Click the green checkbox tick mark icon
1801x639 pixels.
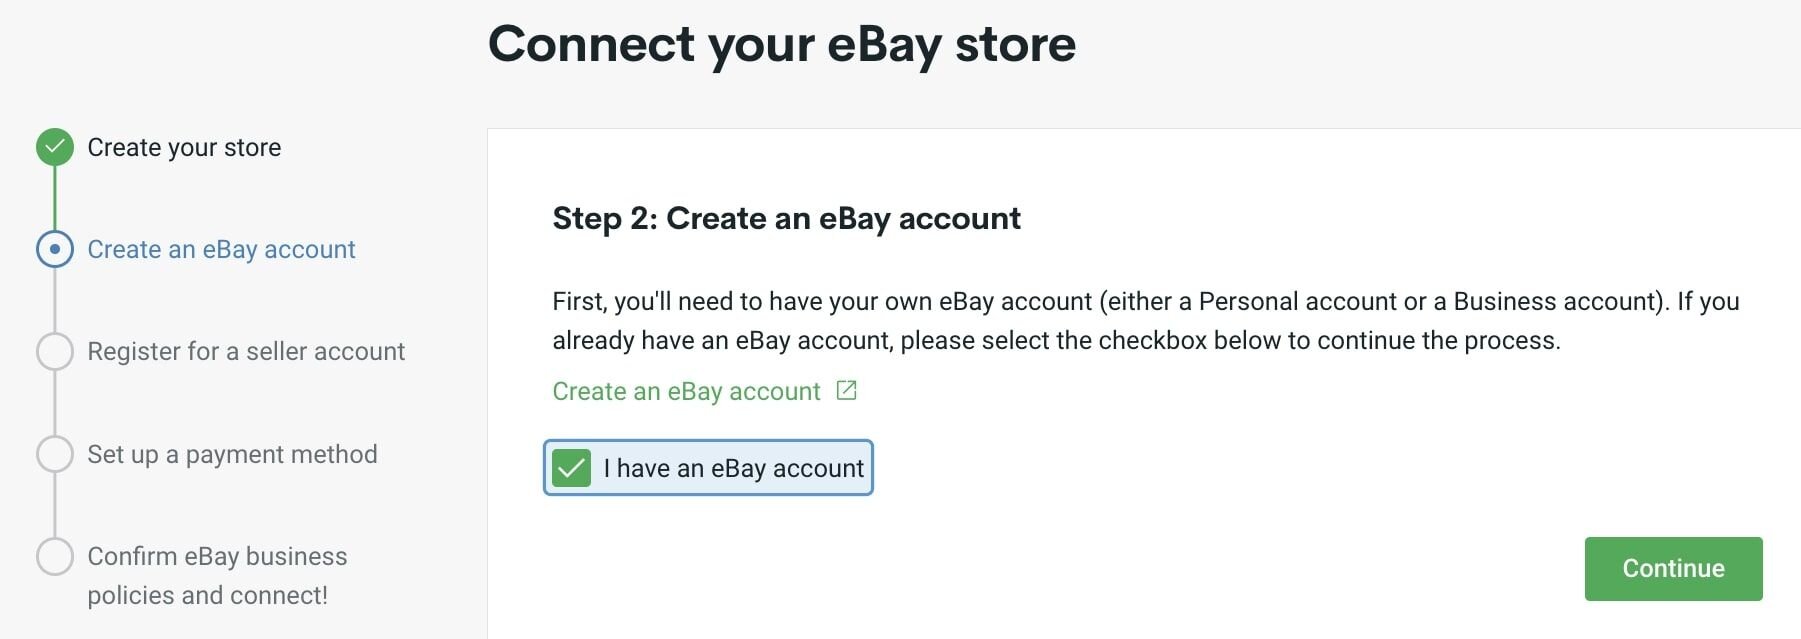[570, 467]
